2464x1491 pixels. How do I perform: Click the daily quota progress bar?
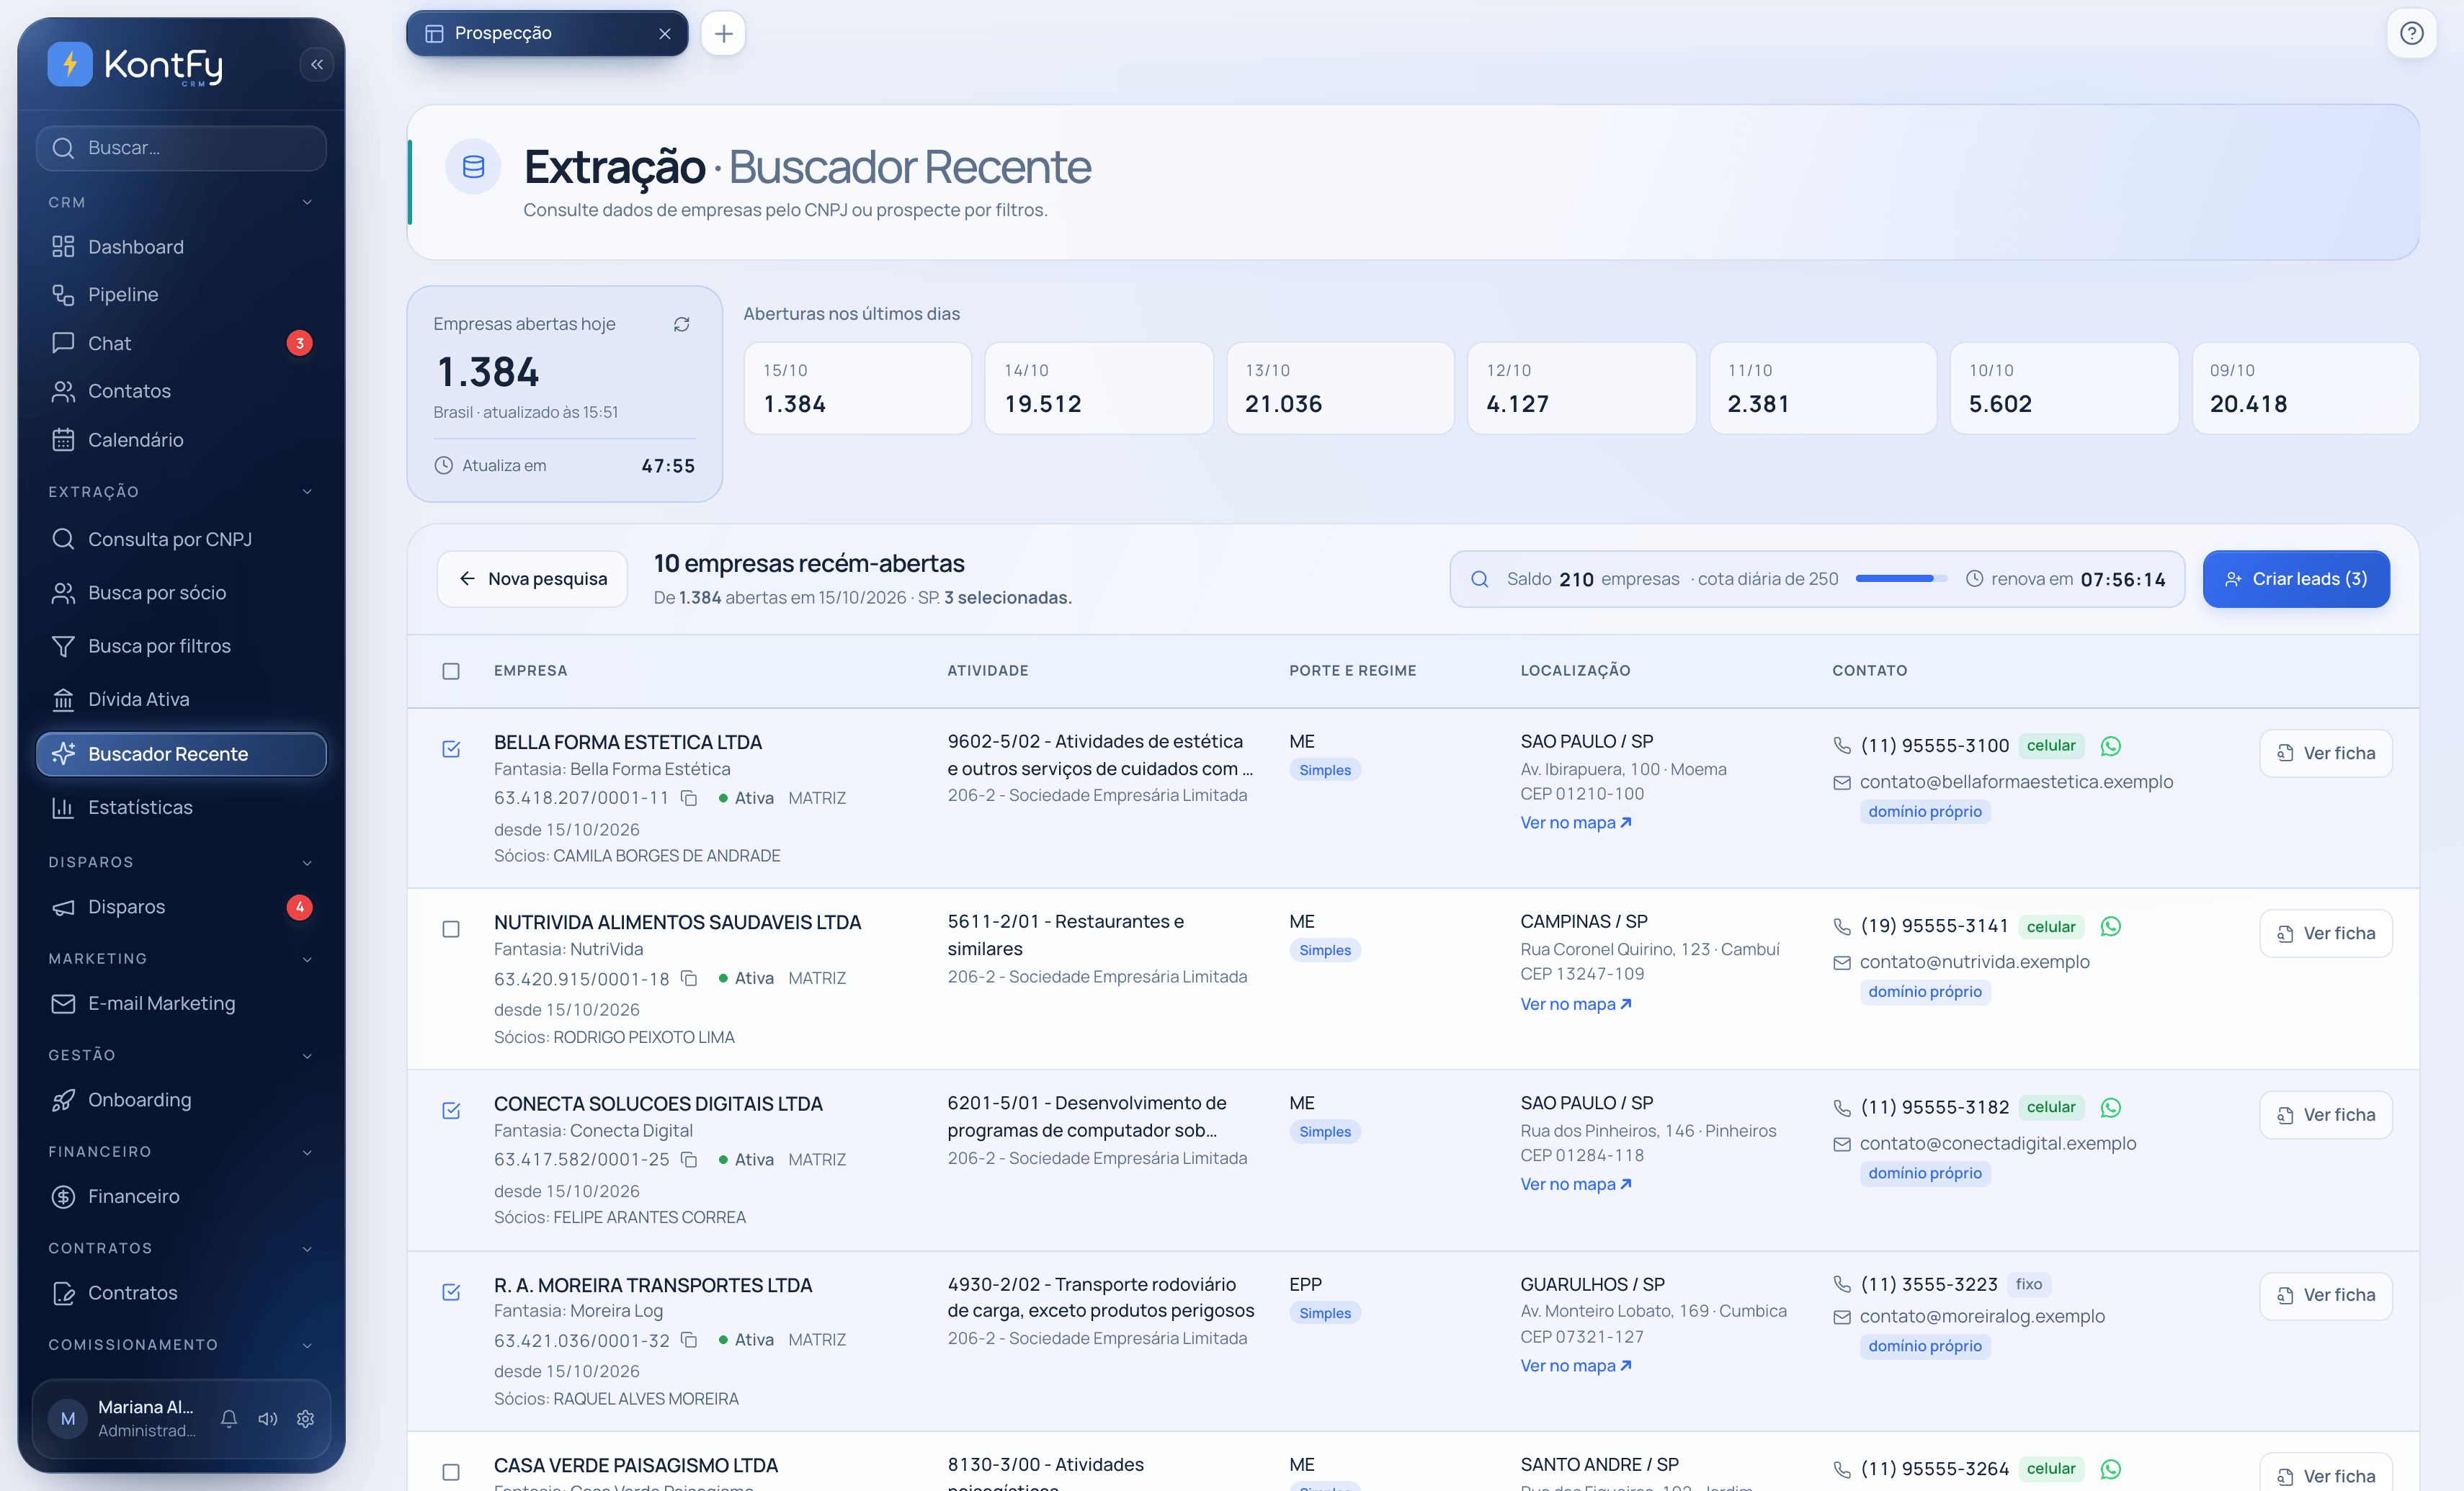click(1901, 578)
